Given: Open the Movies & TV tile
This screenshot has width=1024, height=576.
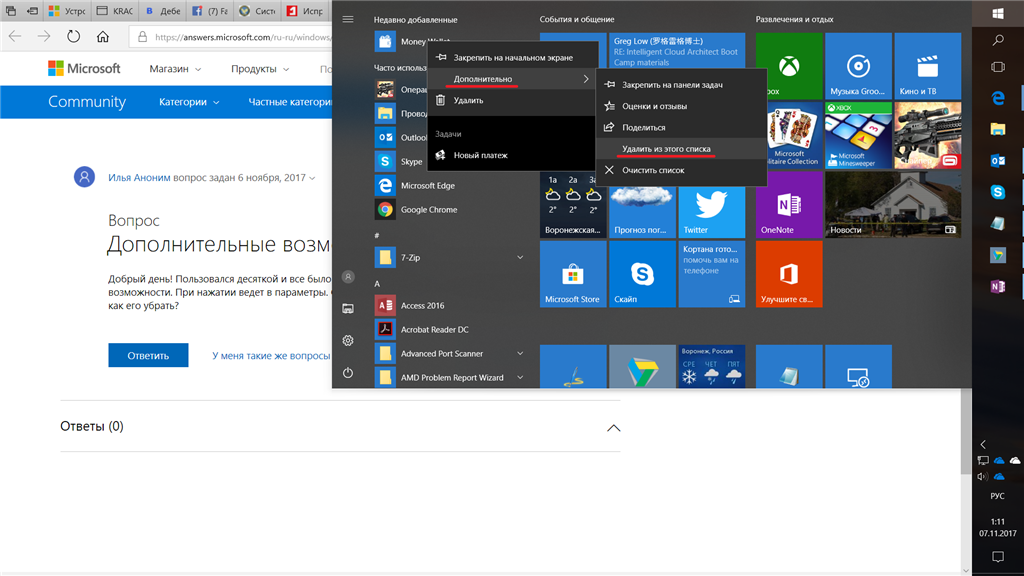Looking at the screenshot, I should click(x=927, y=66).
